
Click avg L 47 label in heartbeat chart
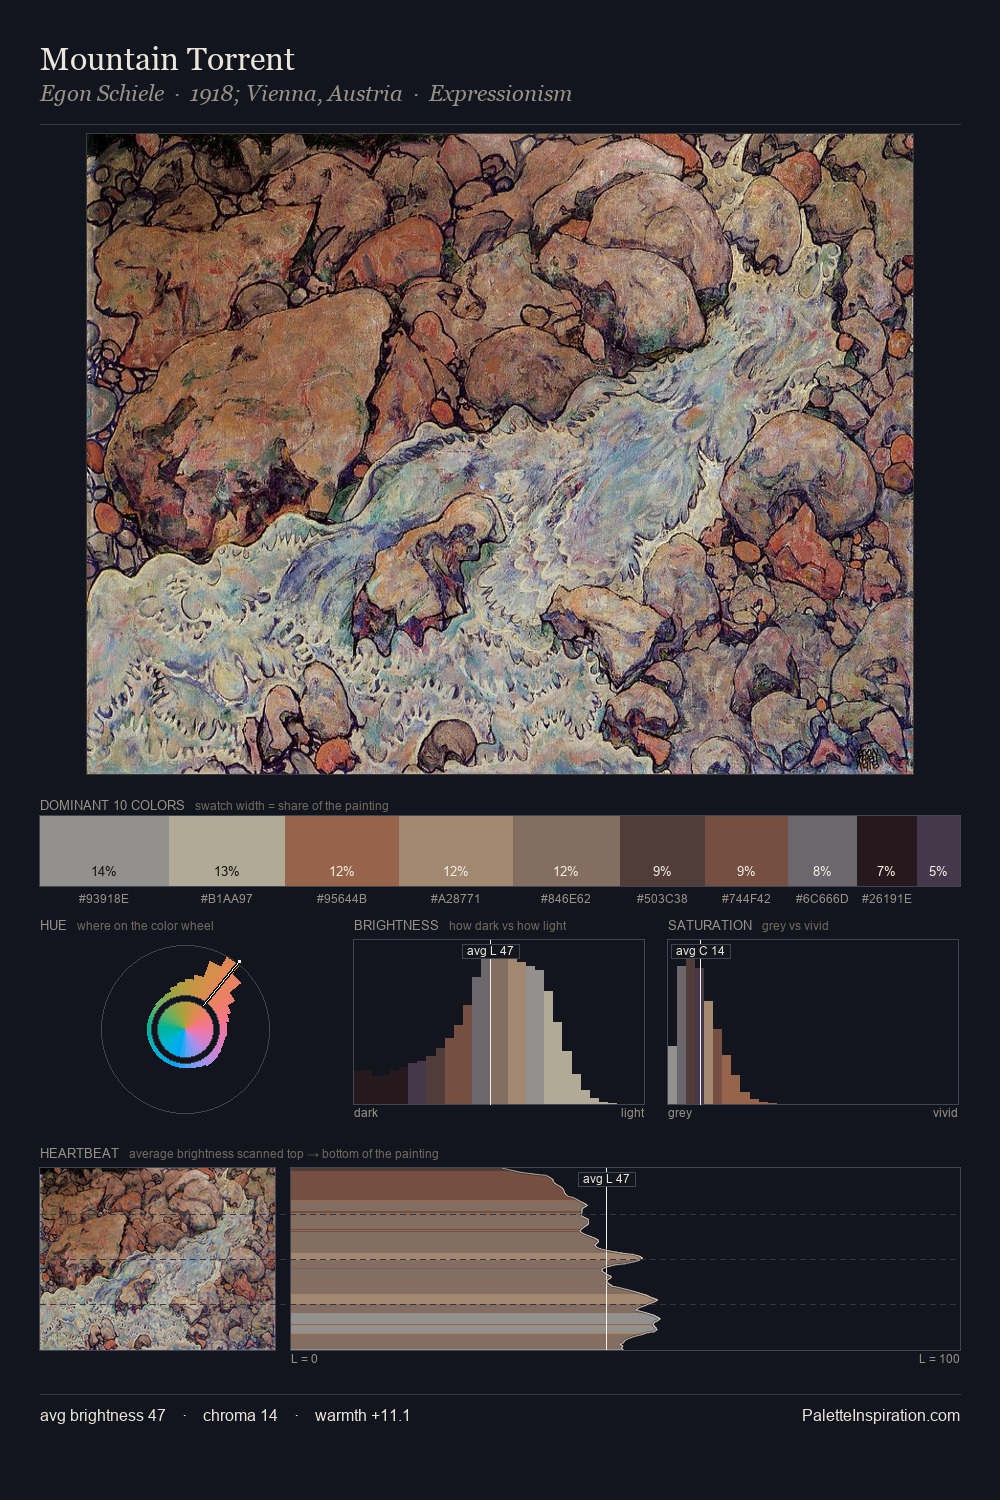tap(607, 1179)
